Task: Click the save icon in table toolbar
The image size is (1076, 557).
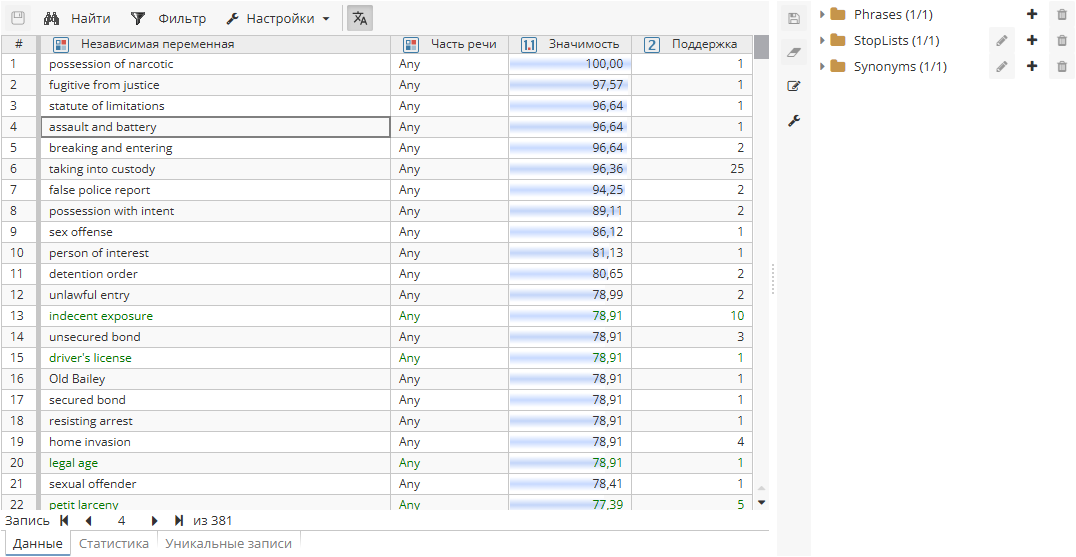Action: (x=18, y=18)
